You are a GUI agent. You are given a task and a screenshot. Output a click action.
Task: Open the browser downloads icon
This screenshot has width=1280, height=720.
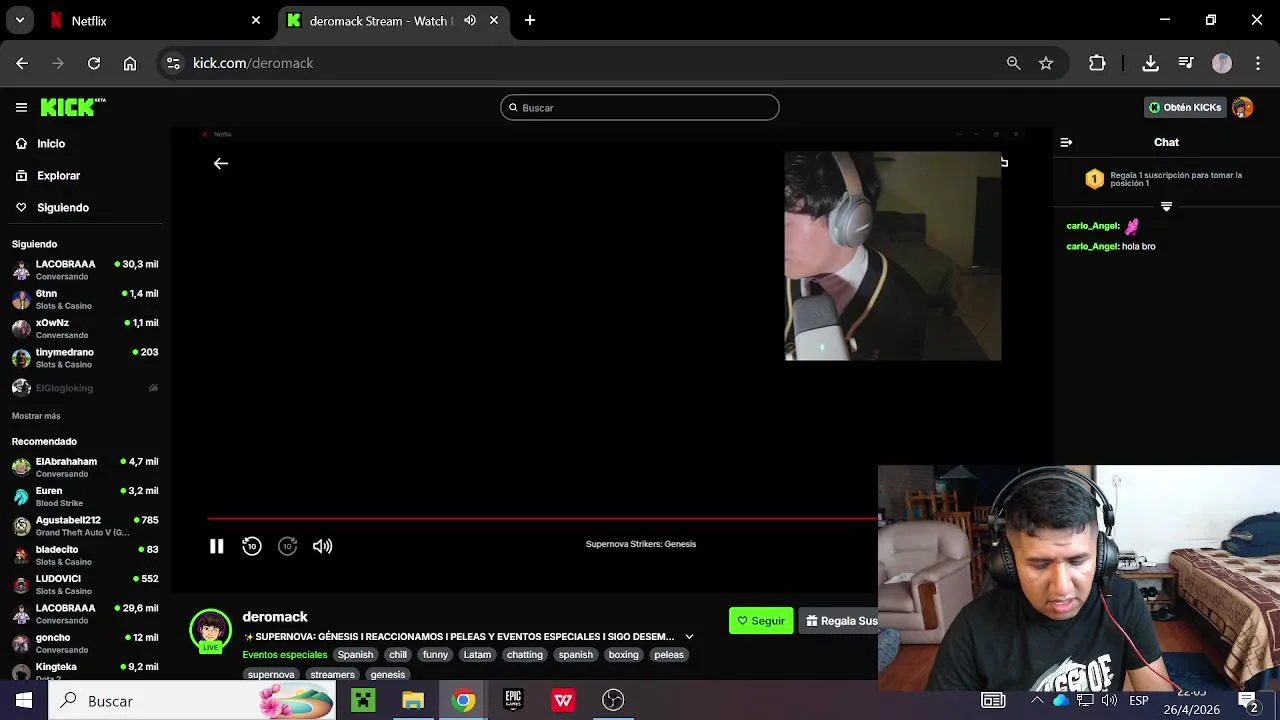pos(1151,63)
